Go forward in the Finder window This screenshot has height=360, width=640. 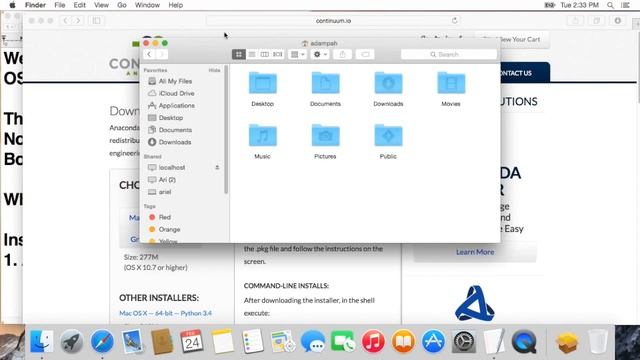point(162,54)
